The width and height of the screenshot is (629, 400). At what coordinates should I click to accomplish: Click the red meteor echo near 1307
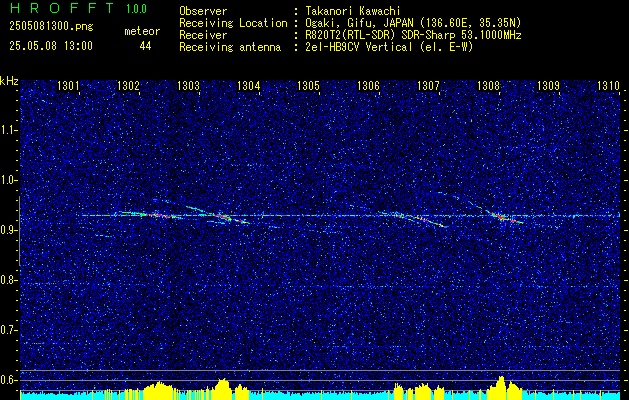tap(425, 219)
